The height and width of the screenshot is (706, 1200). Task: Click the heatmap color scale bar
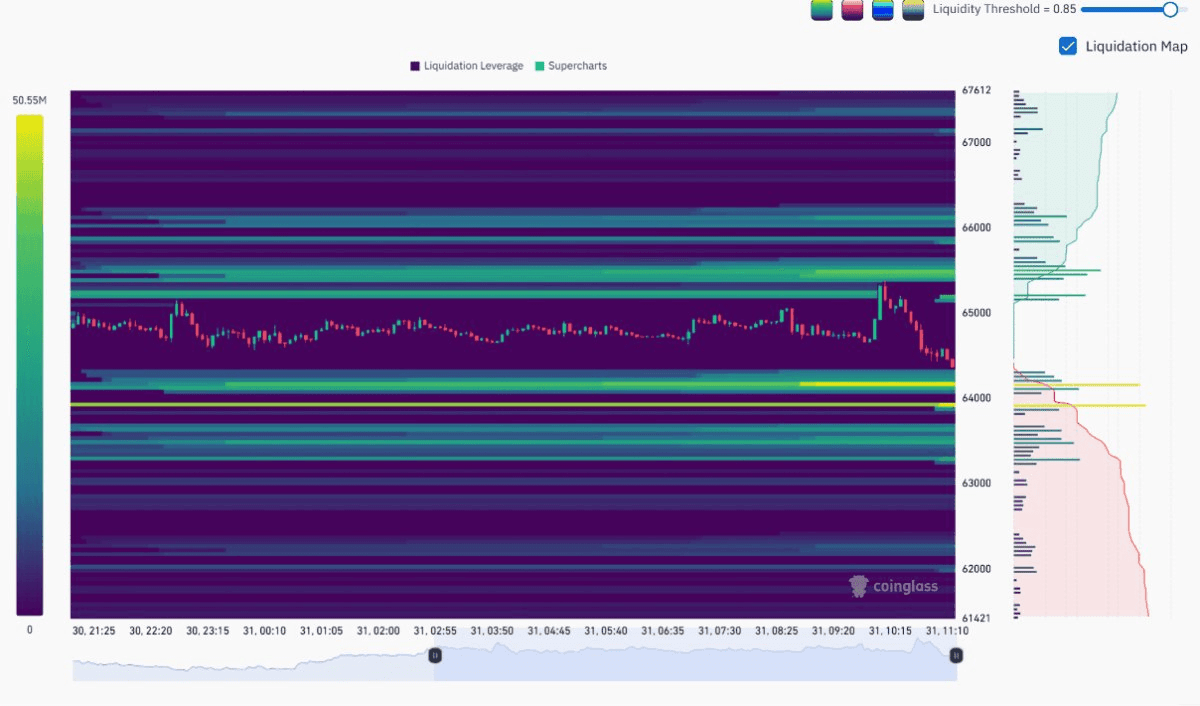30,365
